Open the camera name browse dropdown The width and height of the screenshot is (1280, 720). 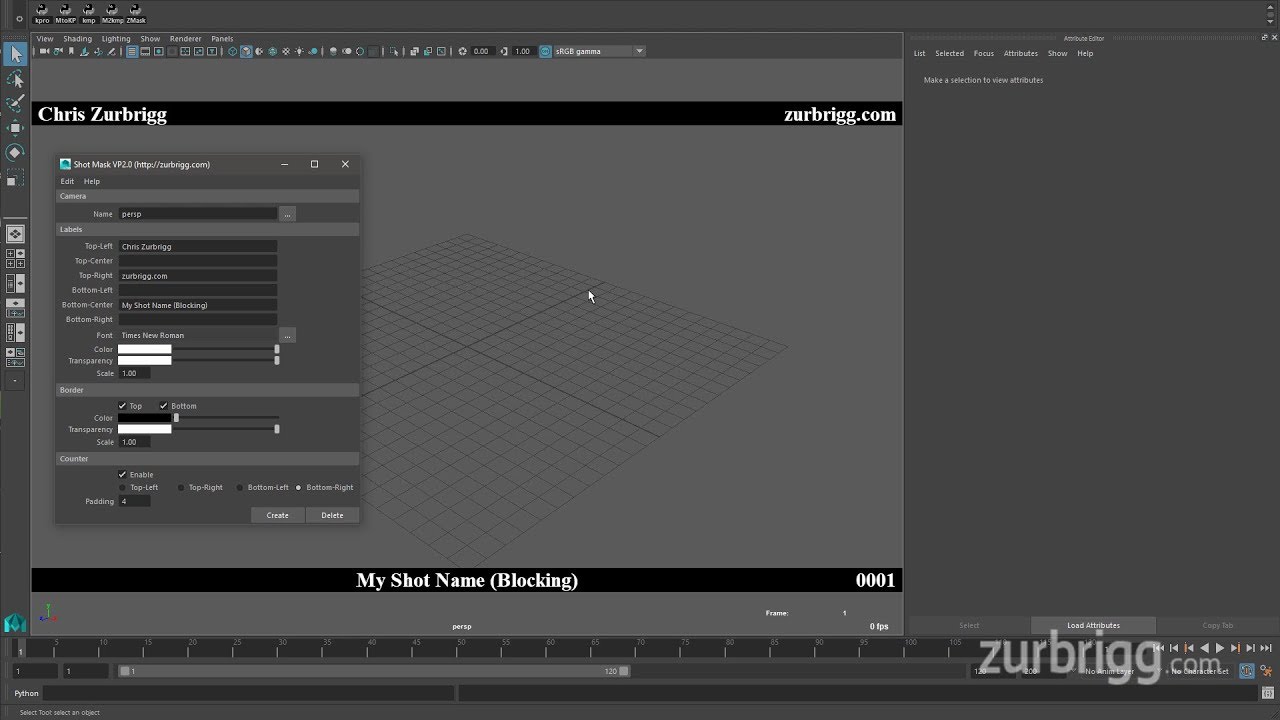[287, 213]
